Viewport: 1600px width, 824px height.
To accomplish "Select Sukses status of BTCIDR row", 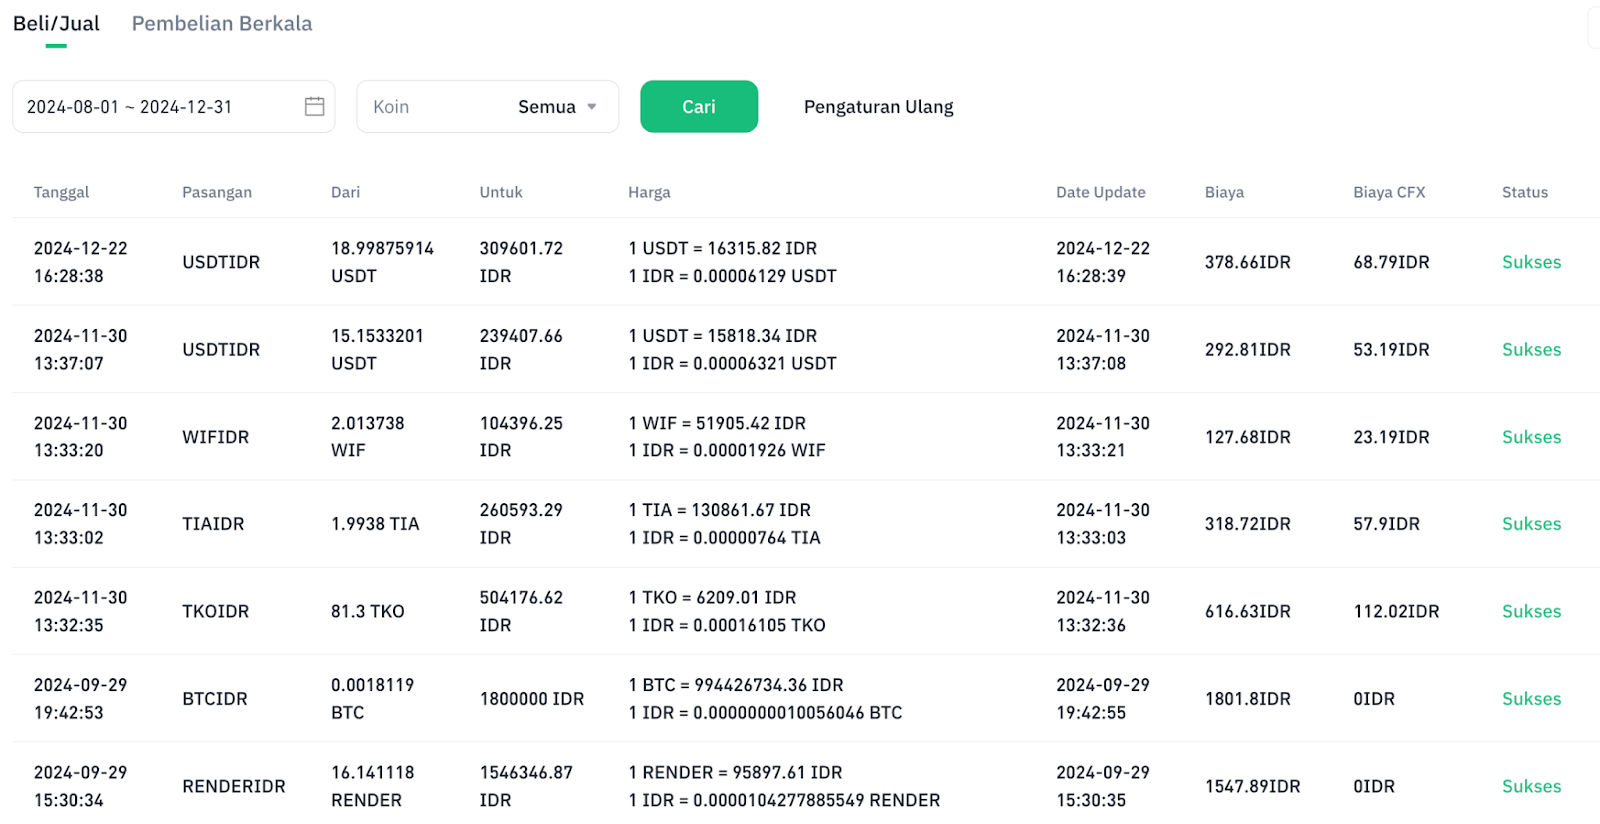I will (x=1531, y=699).
